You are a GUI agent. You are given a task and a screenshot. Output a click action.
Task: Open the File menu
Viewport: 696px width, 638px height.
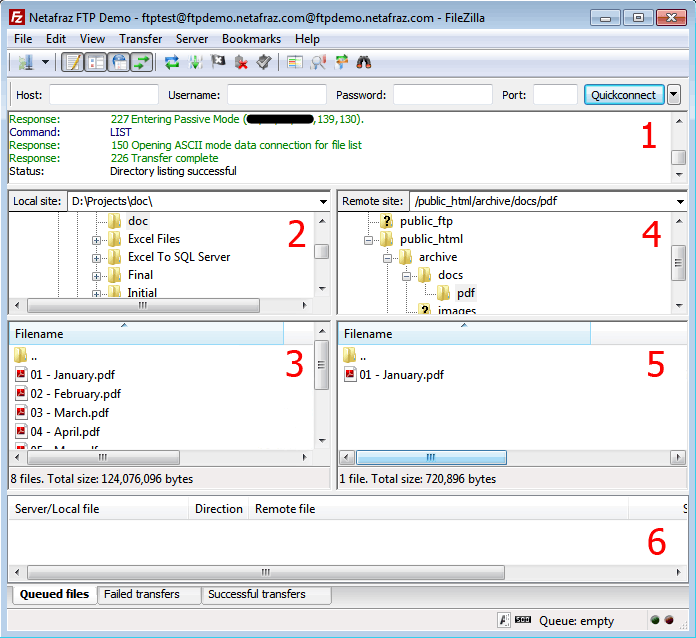(x=23, y=39)
